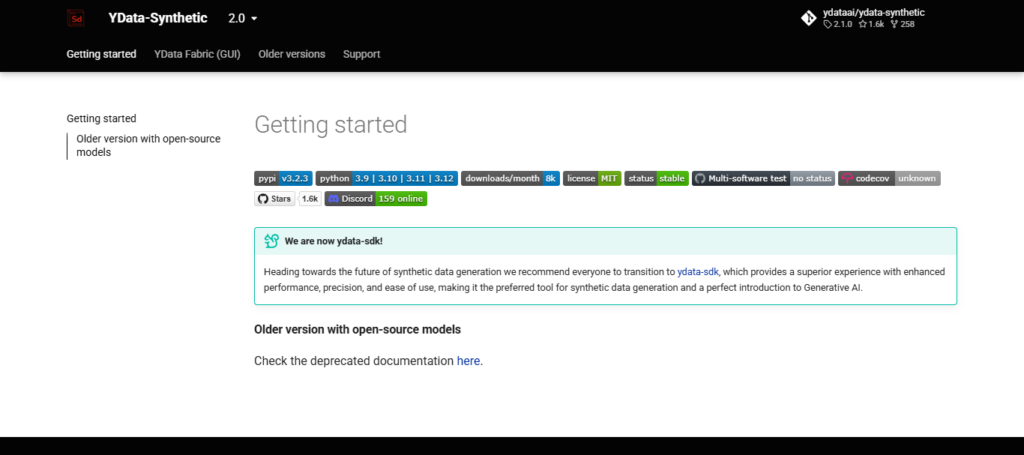The image size is (1024, 455).
Task: Click the codecov unknown badge
Action: point(889,178)
